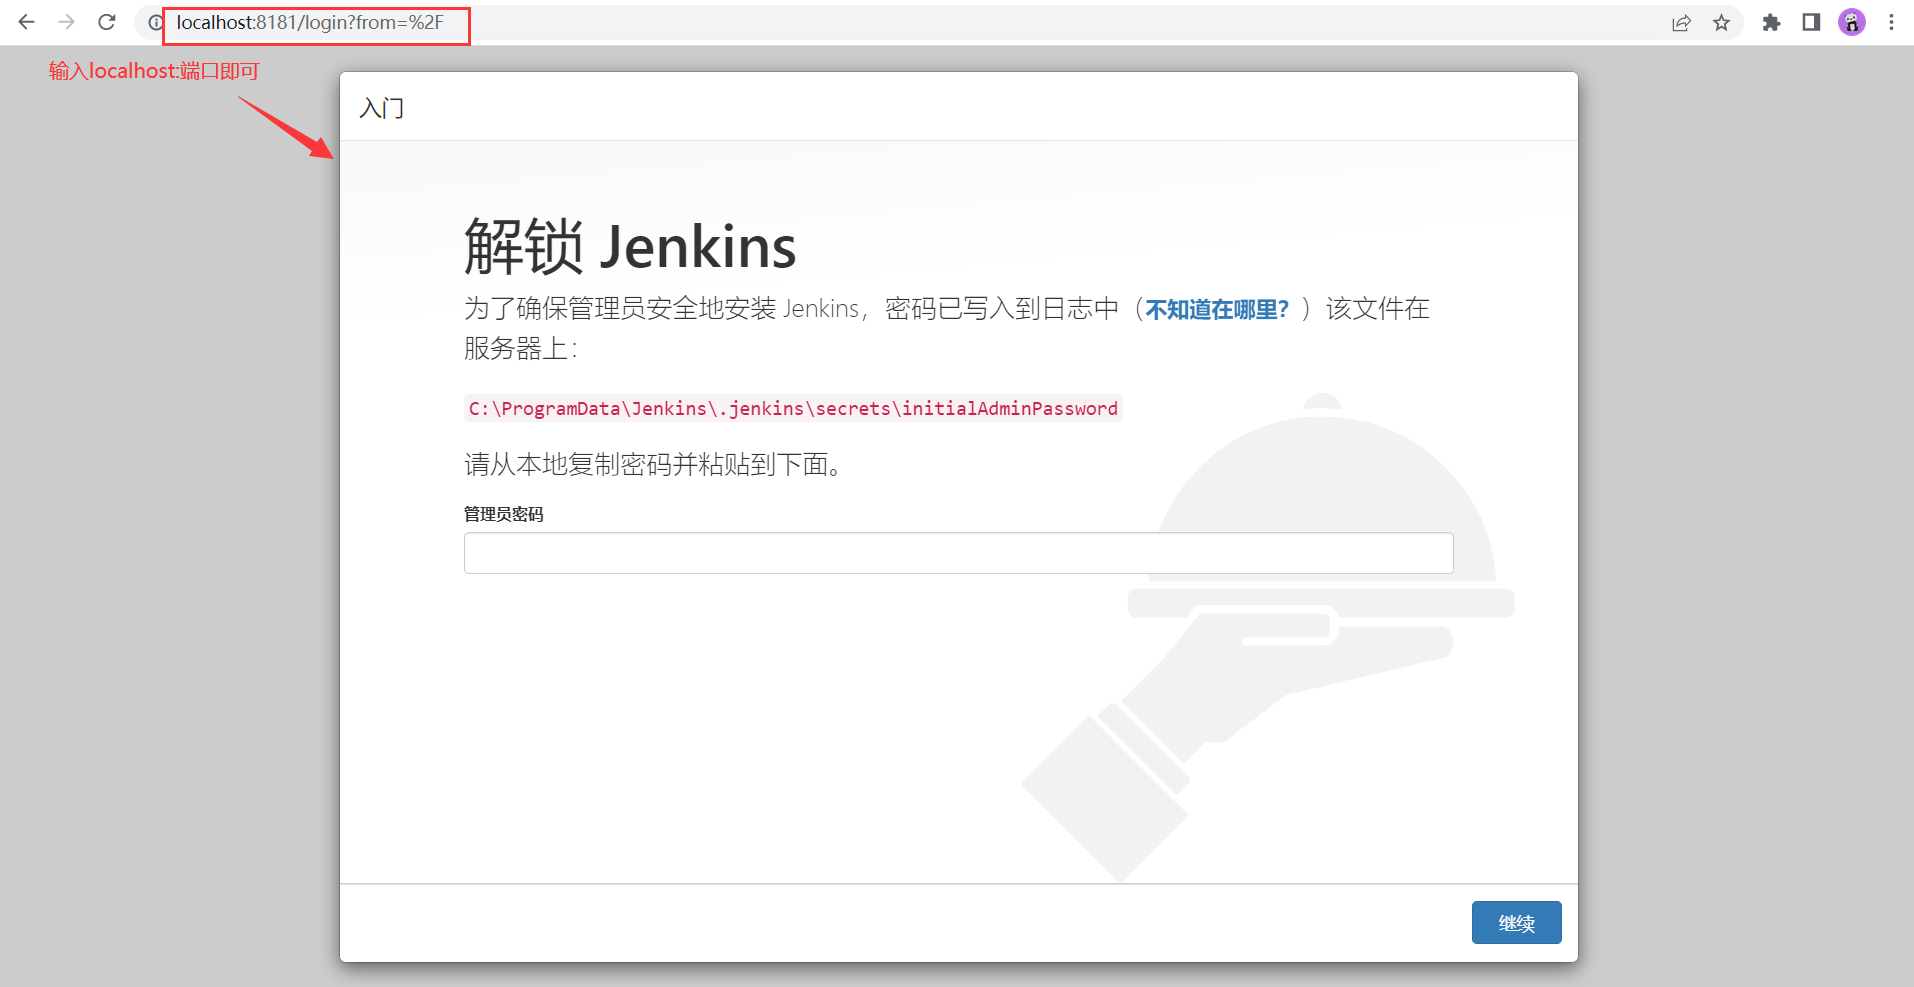Viewport: 1914px width, 987px height.
Task: Open the '不知道在哪里?' help link
Action: 1217,309
